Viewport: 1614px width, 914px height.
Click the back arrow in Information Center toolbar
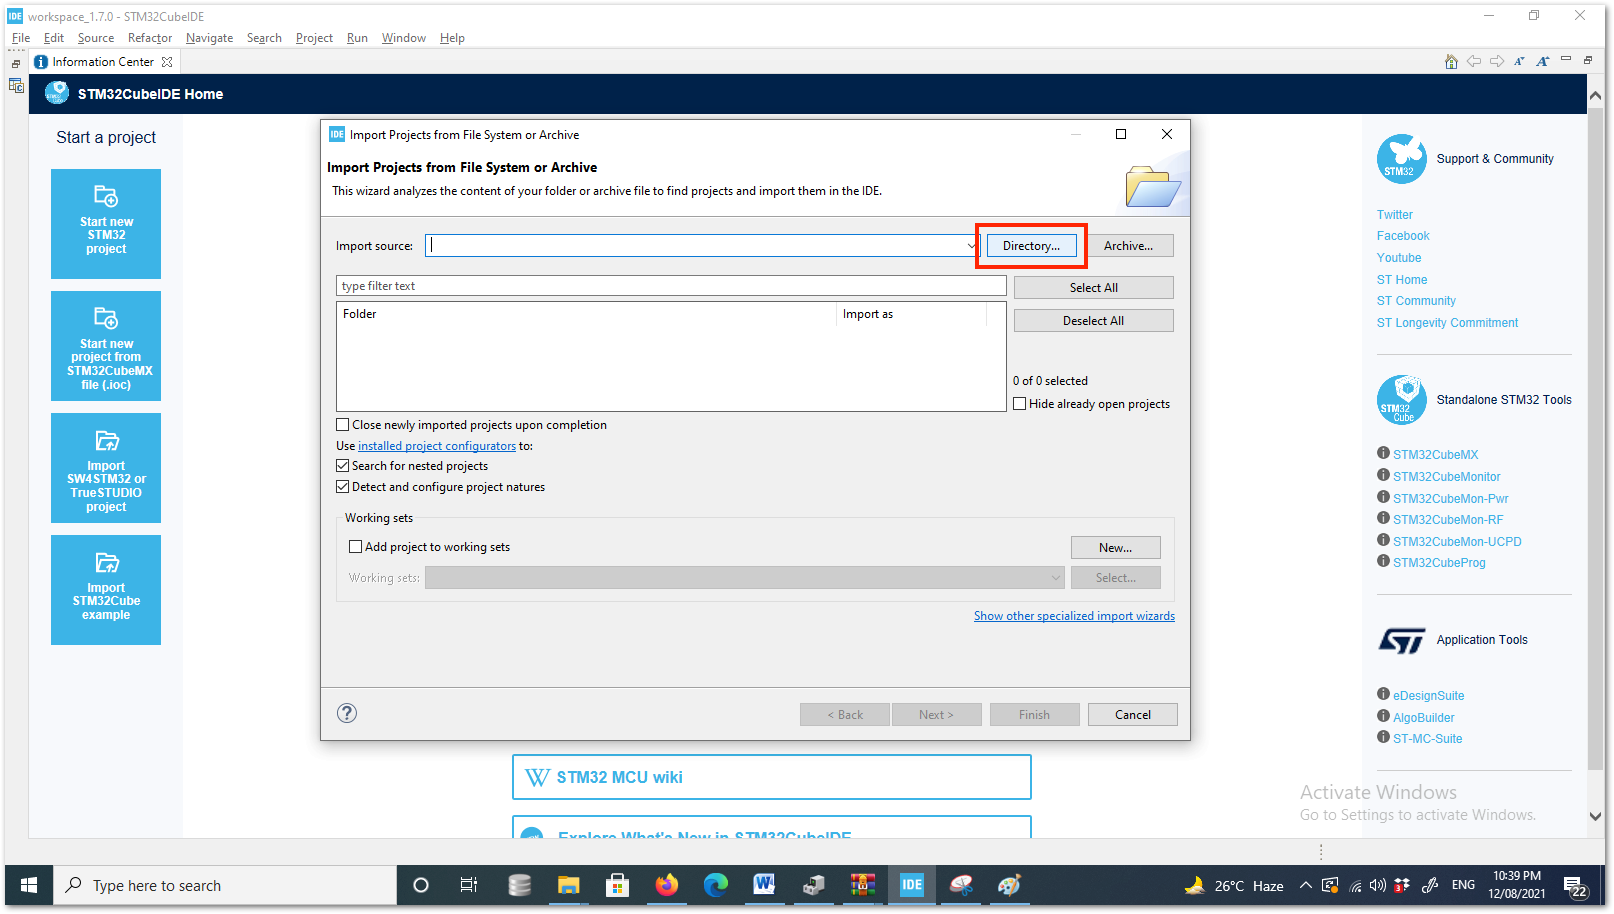point(1474,62)
